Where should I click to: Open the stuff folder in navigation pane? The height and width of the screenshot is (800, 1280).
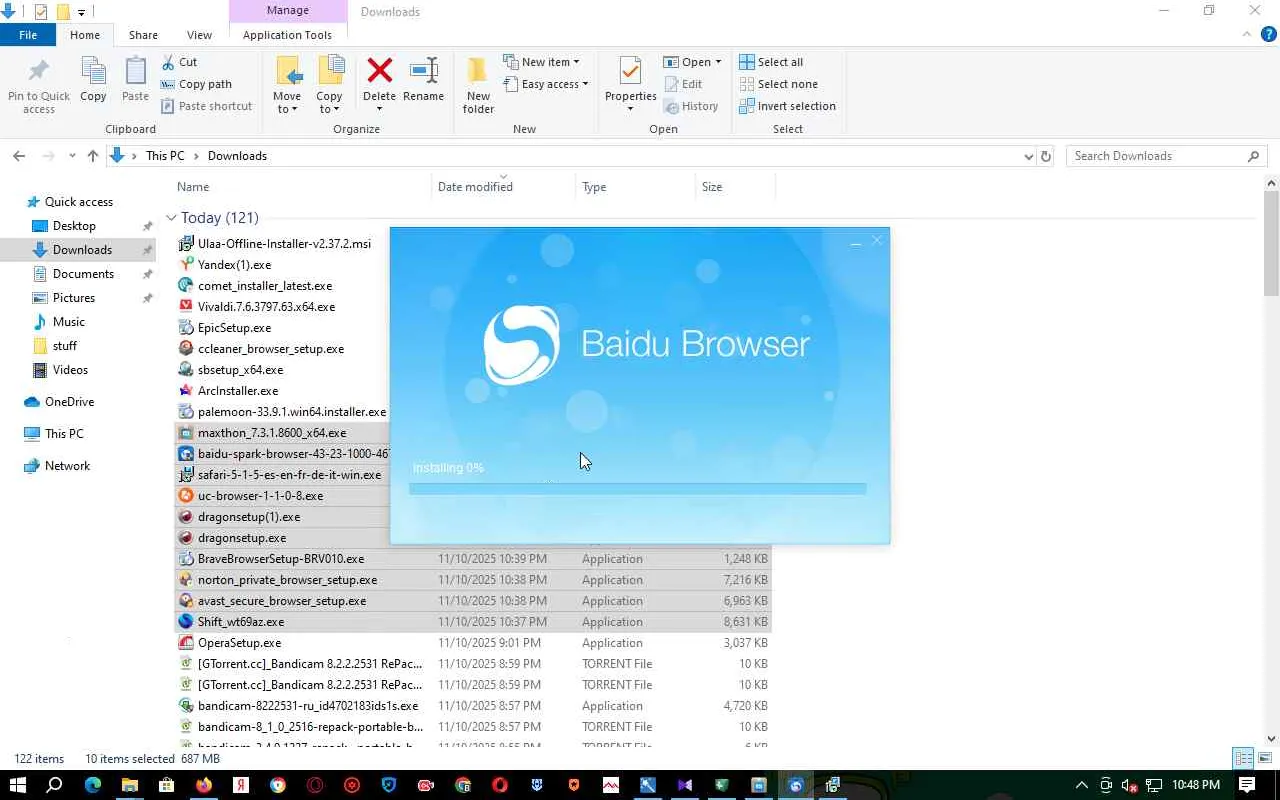[65, 346]
